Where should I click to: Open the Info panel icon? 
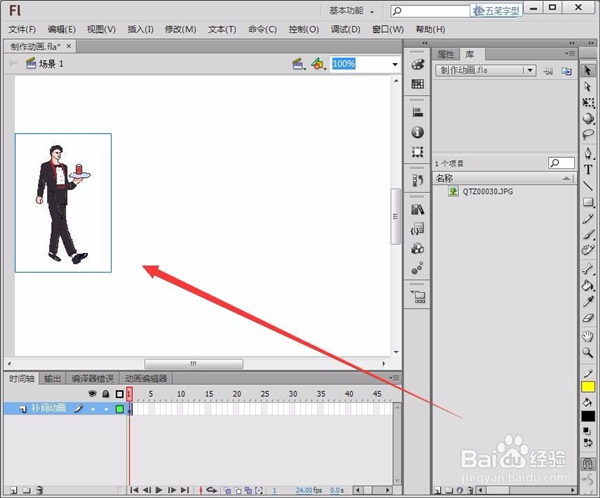pos(417,132)
